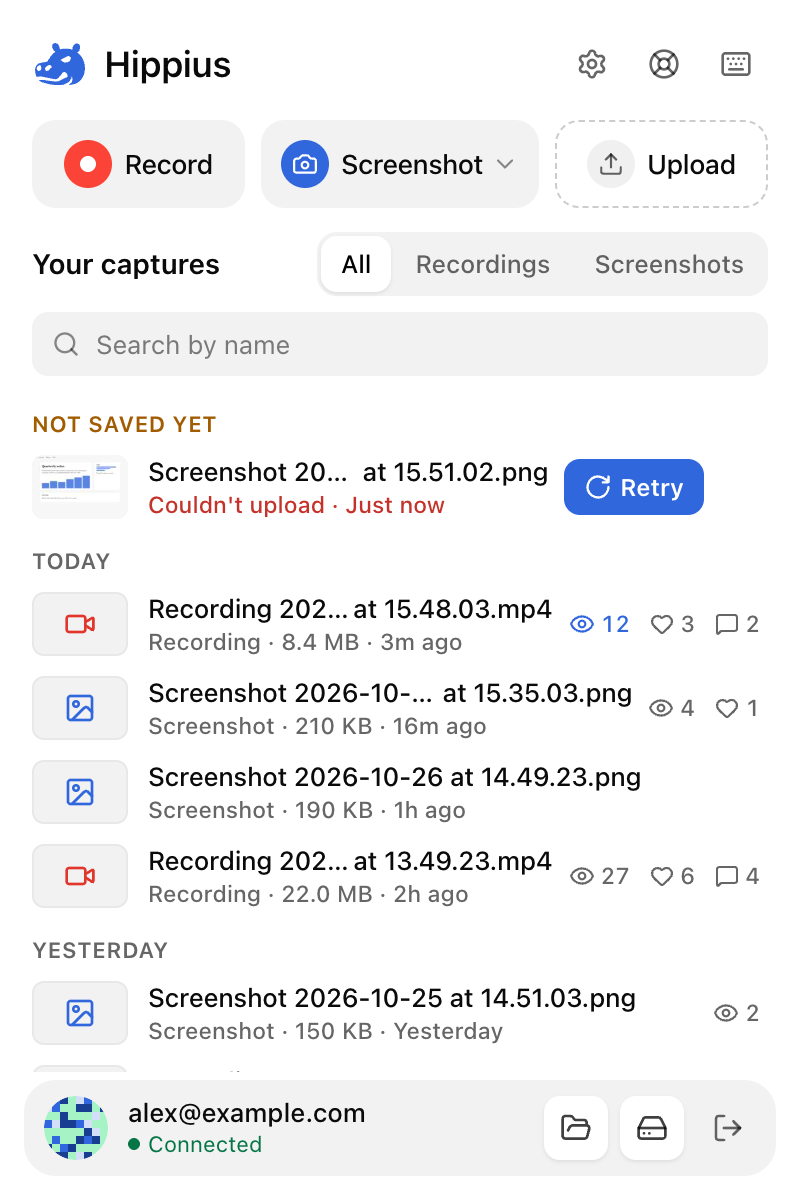Viewport: 800px width, 1200px height.
Task: Click "Screenshot · 210 KB · 16m ago" details
Action: coord(317,726)
